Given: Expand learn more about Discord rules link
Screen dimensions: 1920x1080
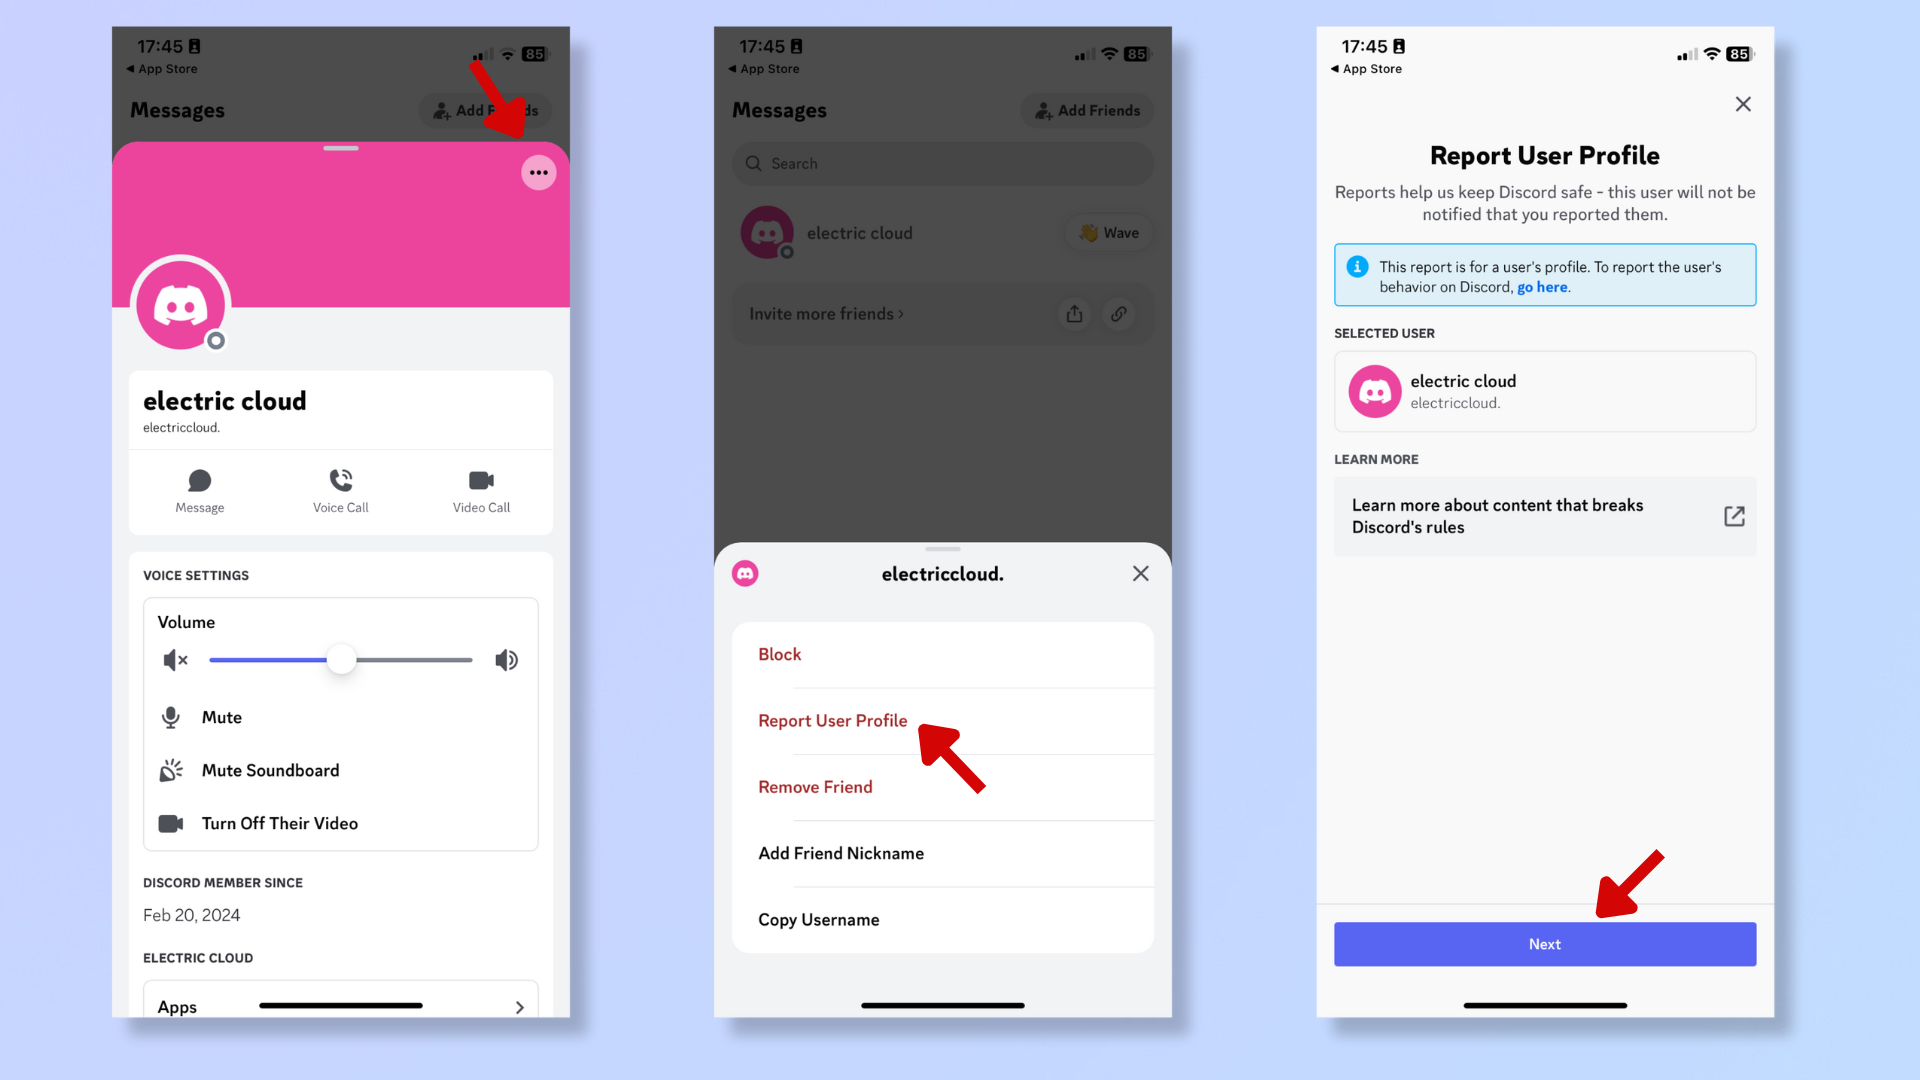Looking at the screenshot, I should click(1734, 516).
